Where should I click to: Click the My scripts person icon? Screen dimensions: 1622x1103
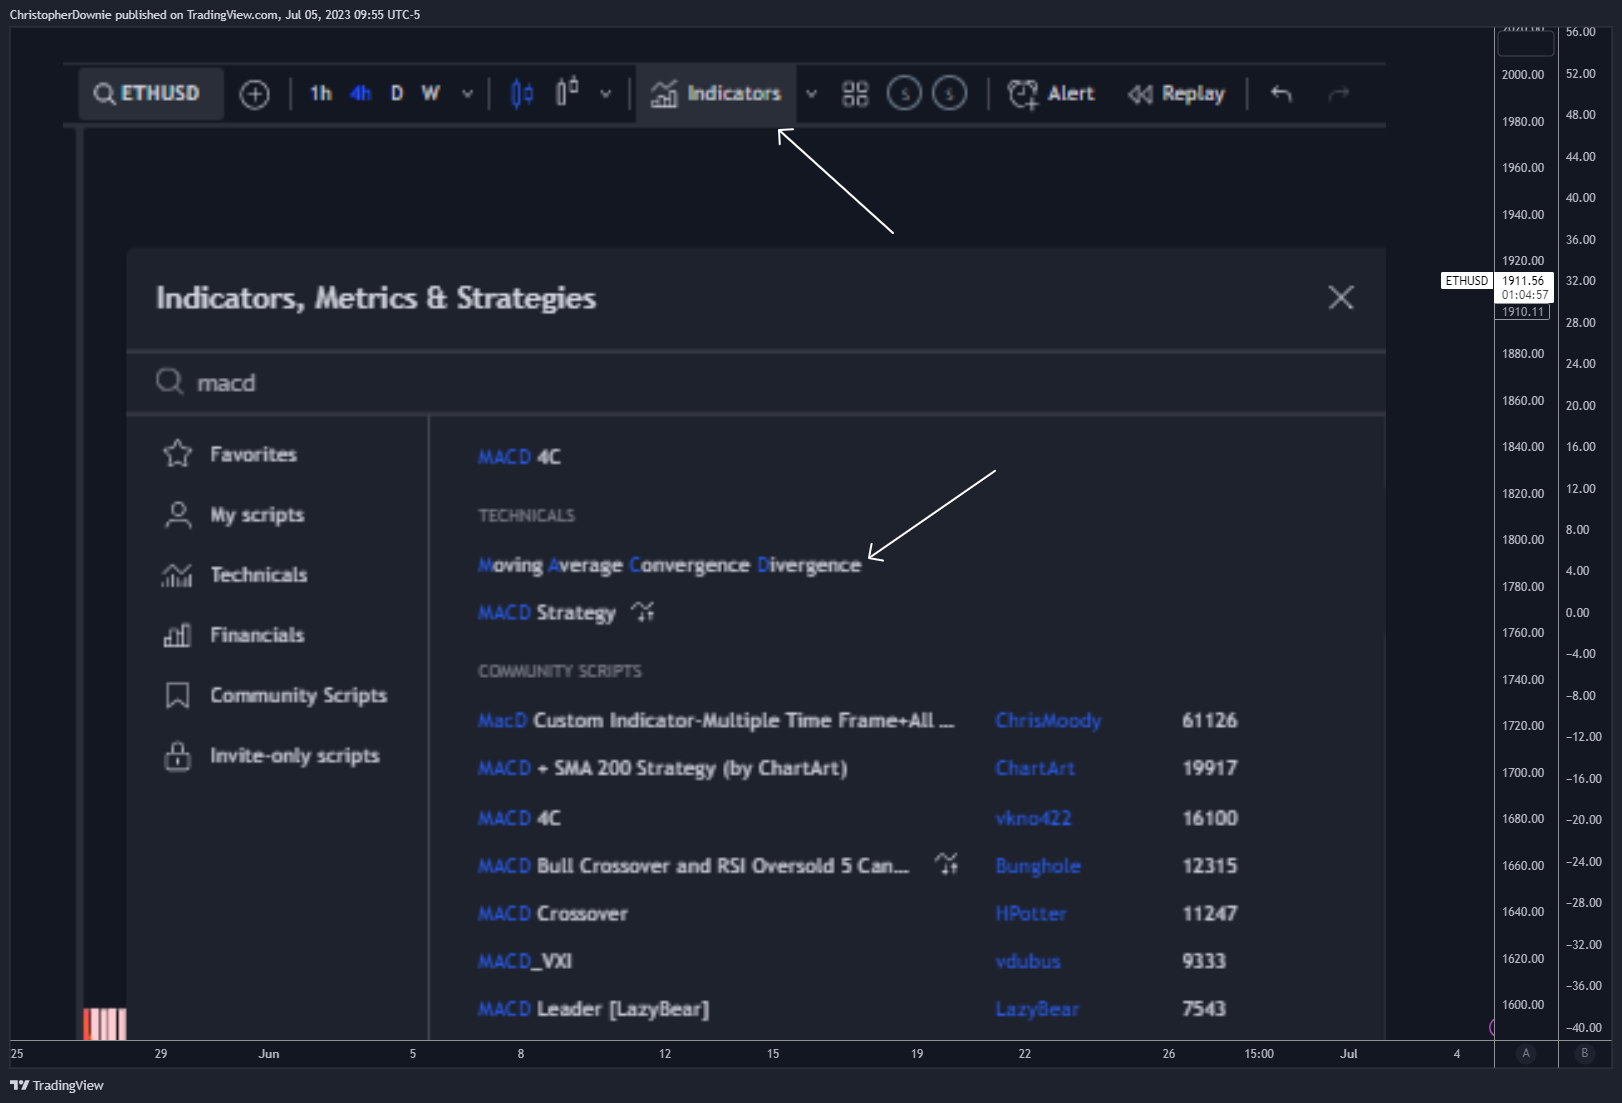tap(178, 515)
